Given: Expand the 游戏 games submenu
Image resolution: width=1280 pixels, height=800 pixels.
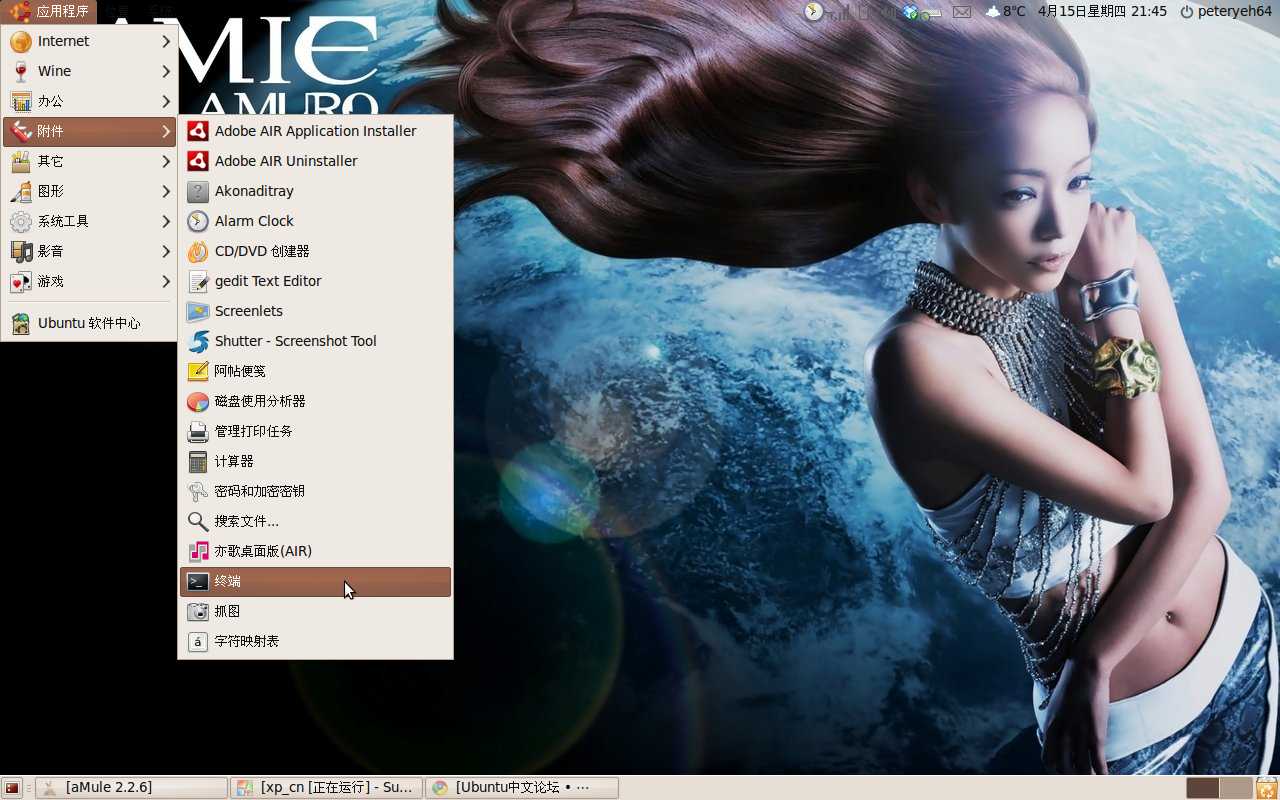Looking at the screenshot, I should click(89, 281).
